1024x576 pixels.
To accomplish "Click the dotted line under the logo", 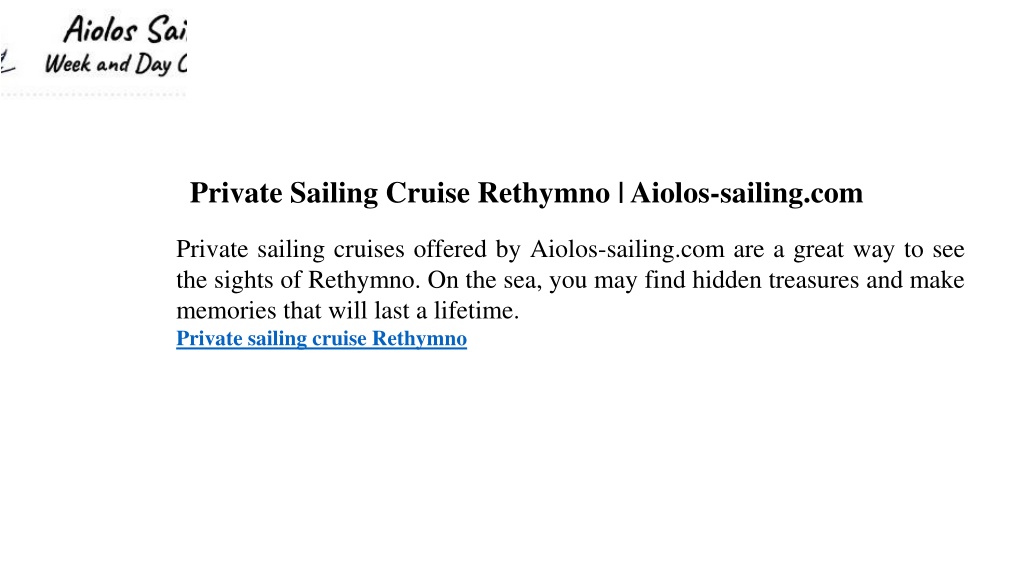I will click(93, 95).
